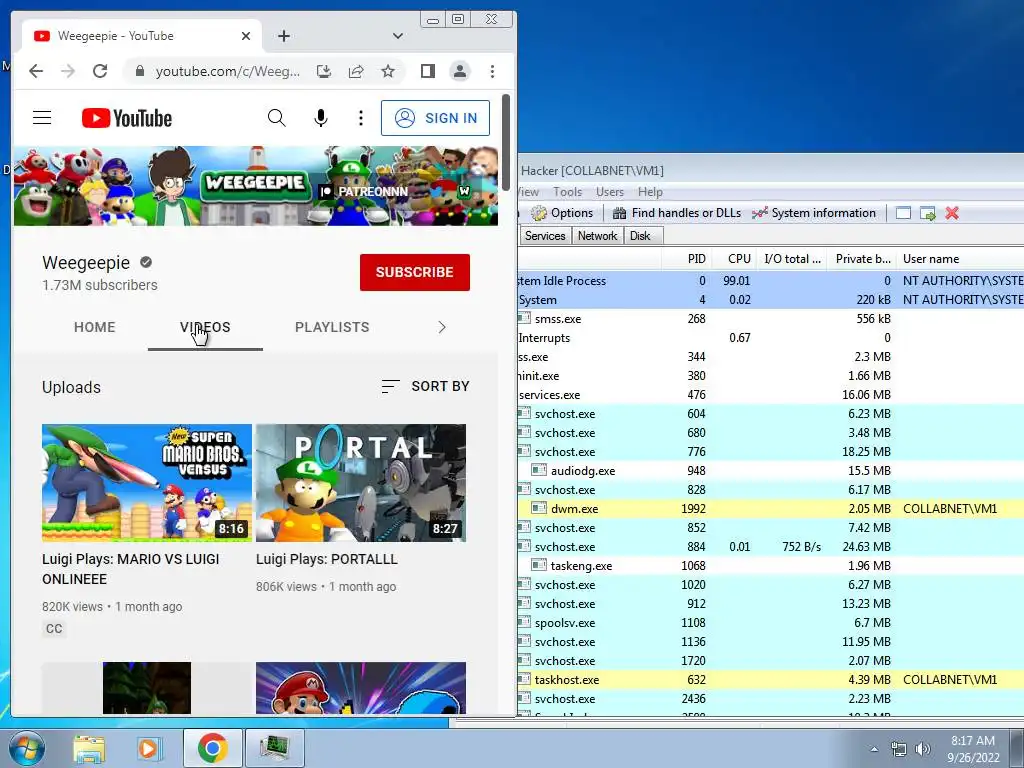1024x768 pixels.
Task: Open System information in Process Hacker
Action: [x=814, y=213]
